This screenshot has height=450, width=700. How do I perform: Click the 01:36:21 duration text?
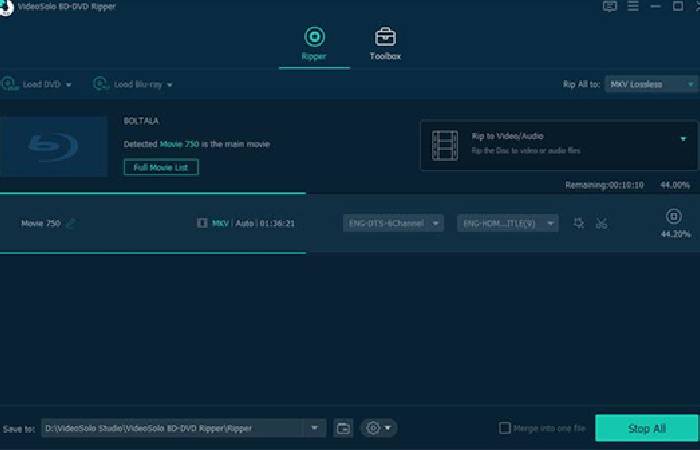[x=277, y=223]
